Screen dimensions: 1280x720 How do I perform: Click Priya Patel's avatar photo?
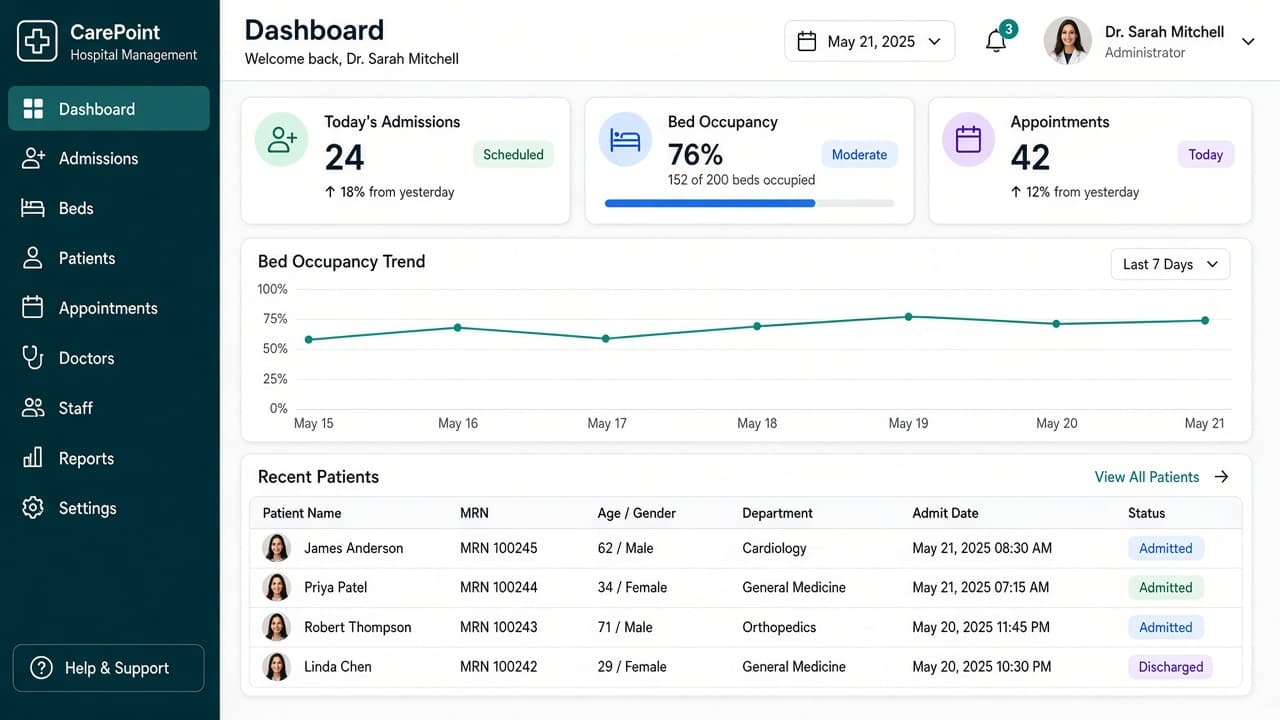(276, 587)
